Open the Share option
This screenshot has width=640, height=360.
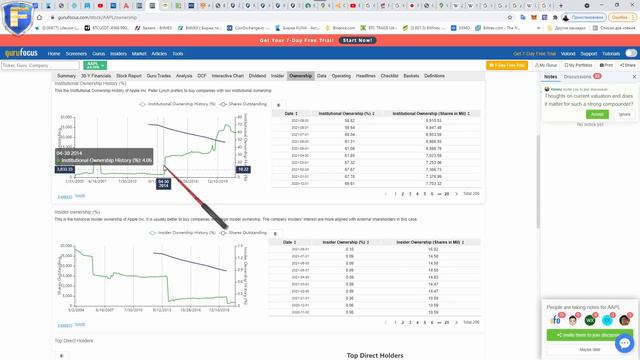(628, 65)
